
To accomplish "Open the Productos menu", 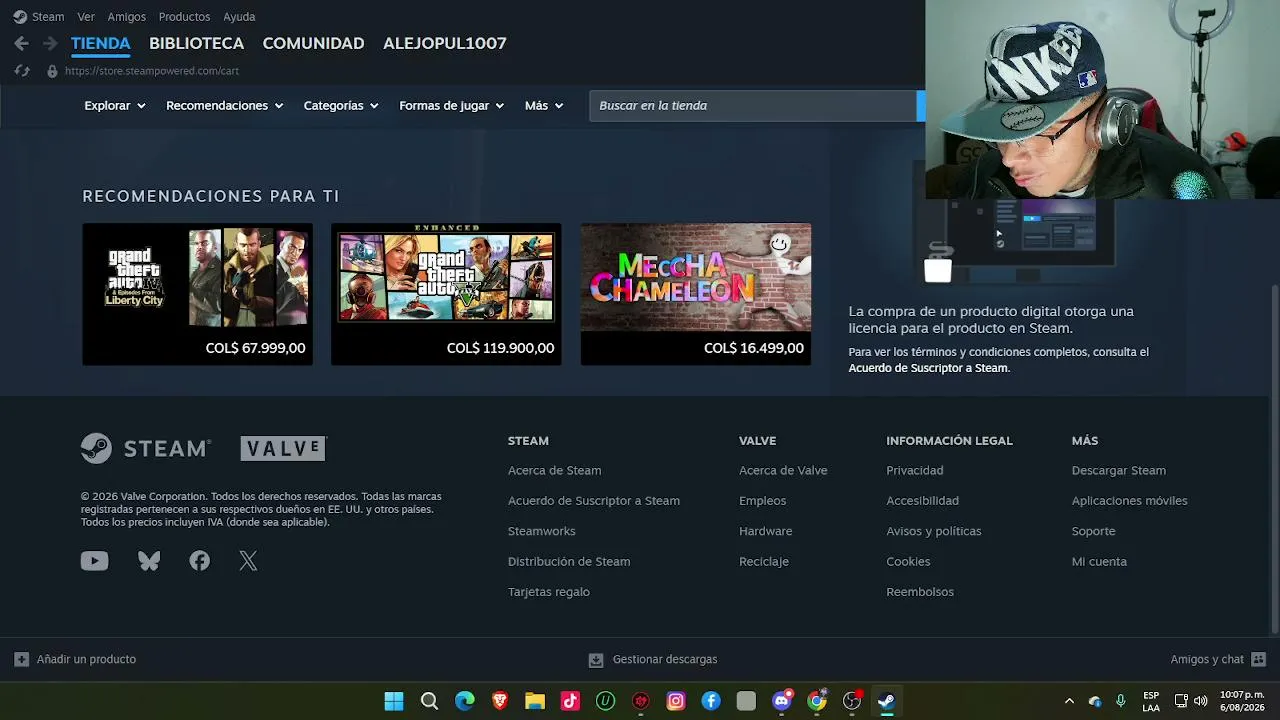I will [x=184, y=17].
